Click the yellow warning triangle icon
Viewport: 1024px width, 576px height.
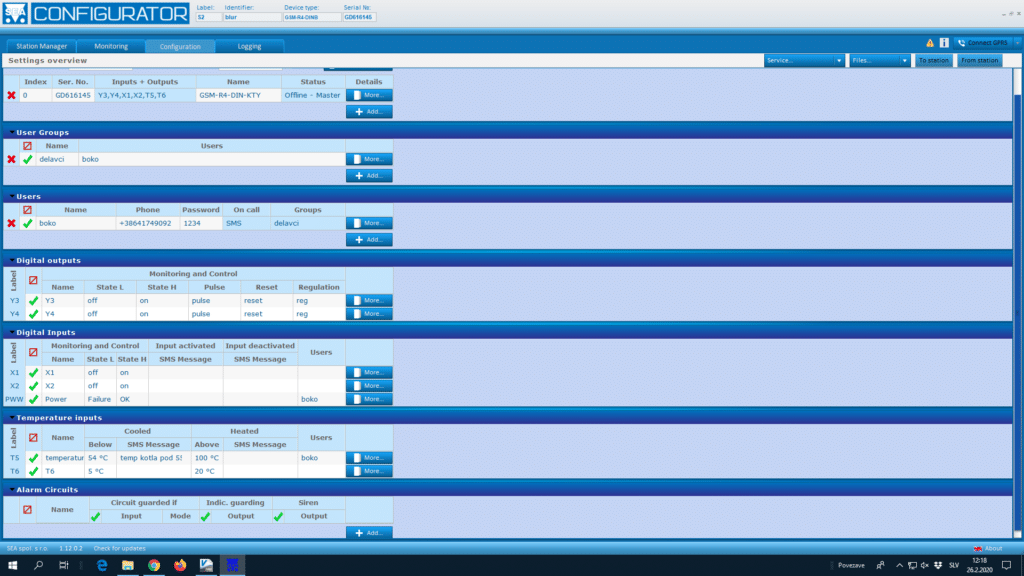(x=930, y=43)
